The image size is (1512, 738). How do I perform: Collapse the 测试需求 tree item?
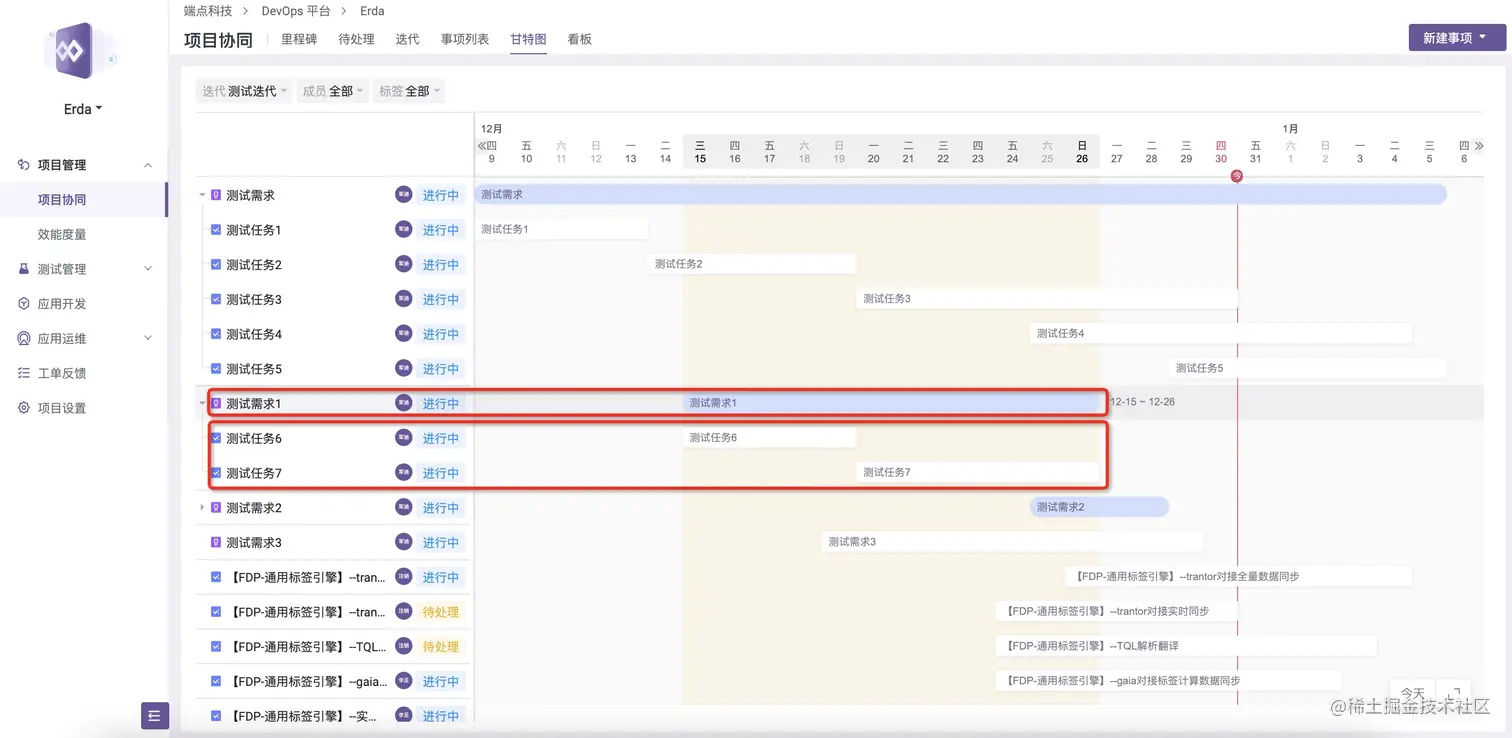tap(201, 194)
